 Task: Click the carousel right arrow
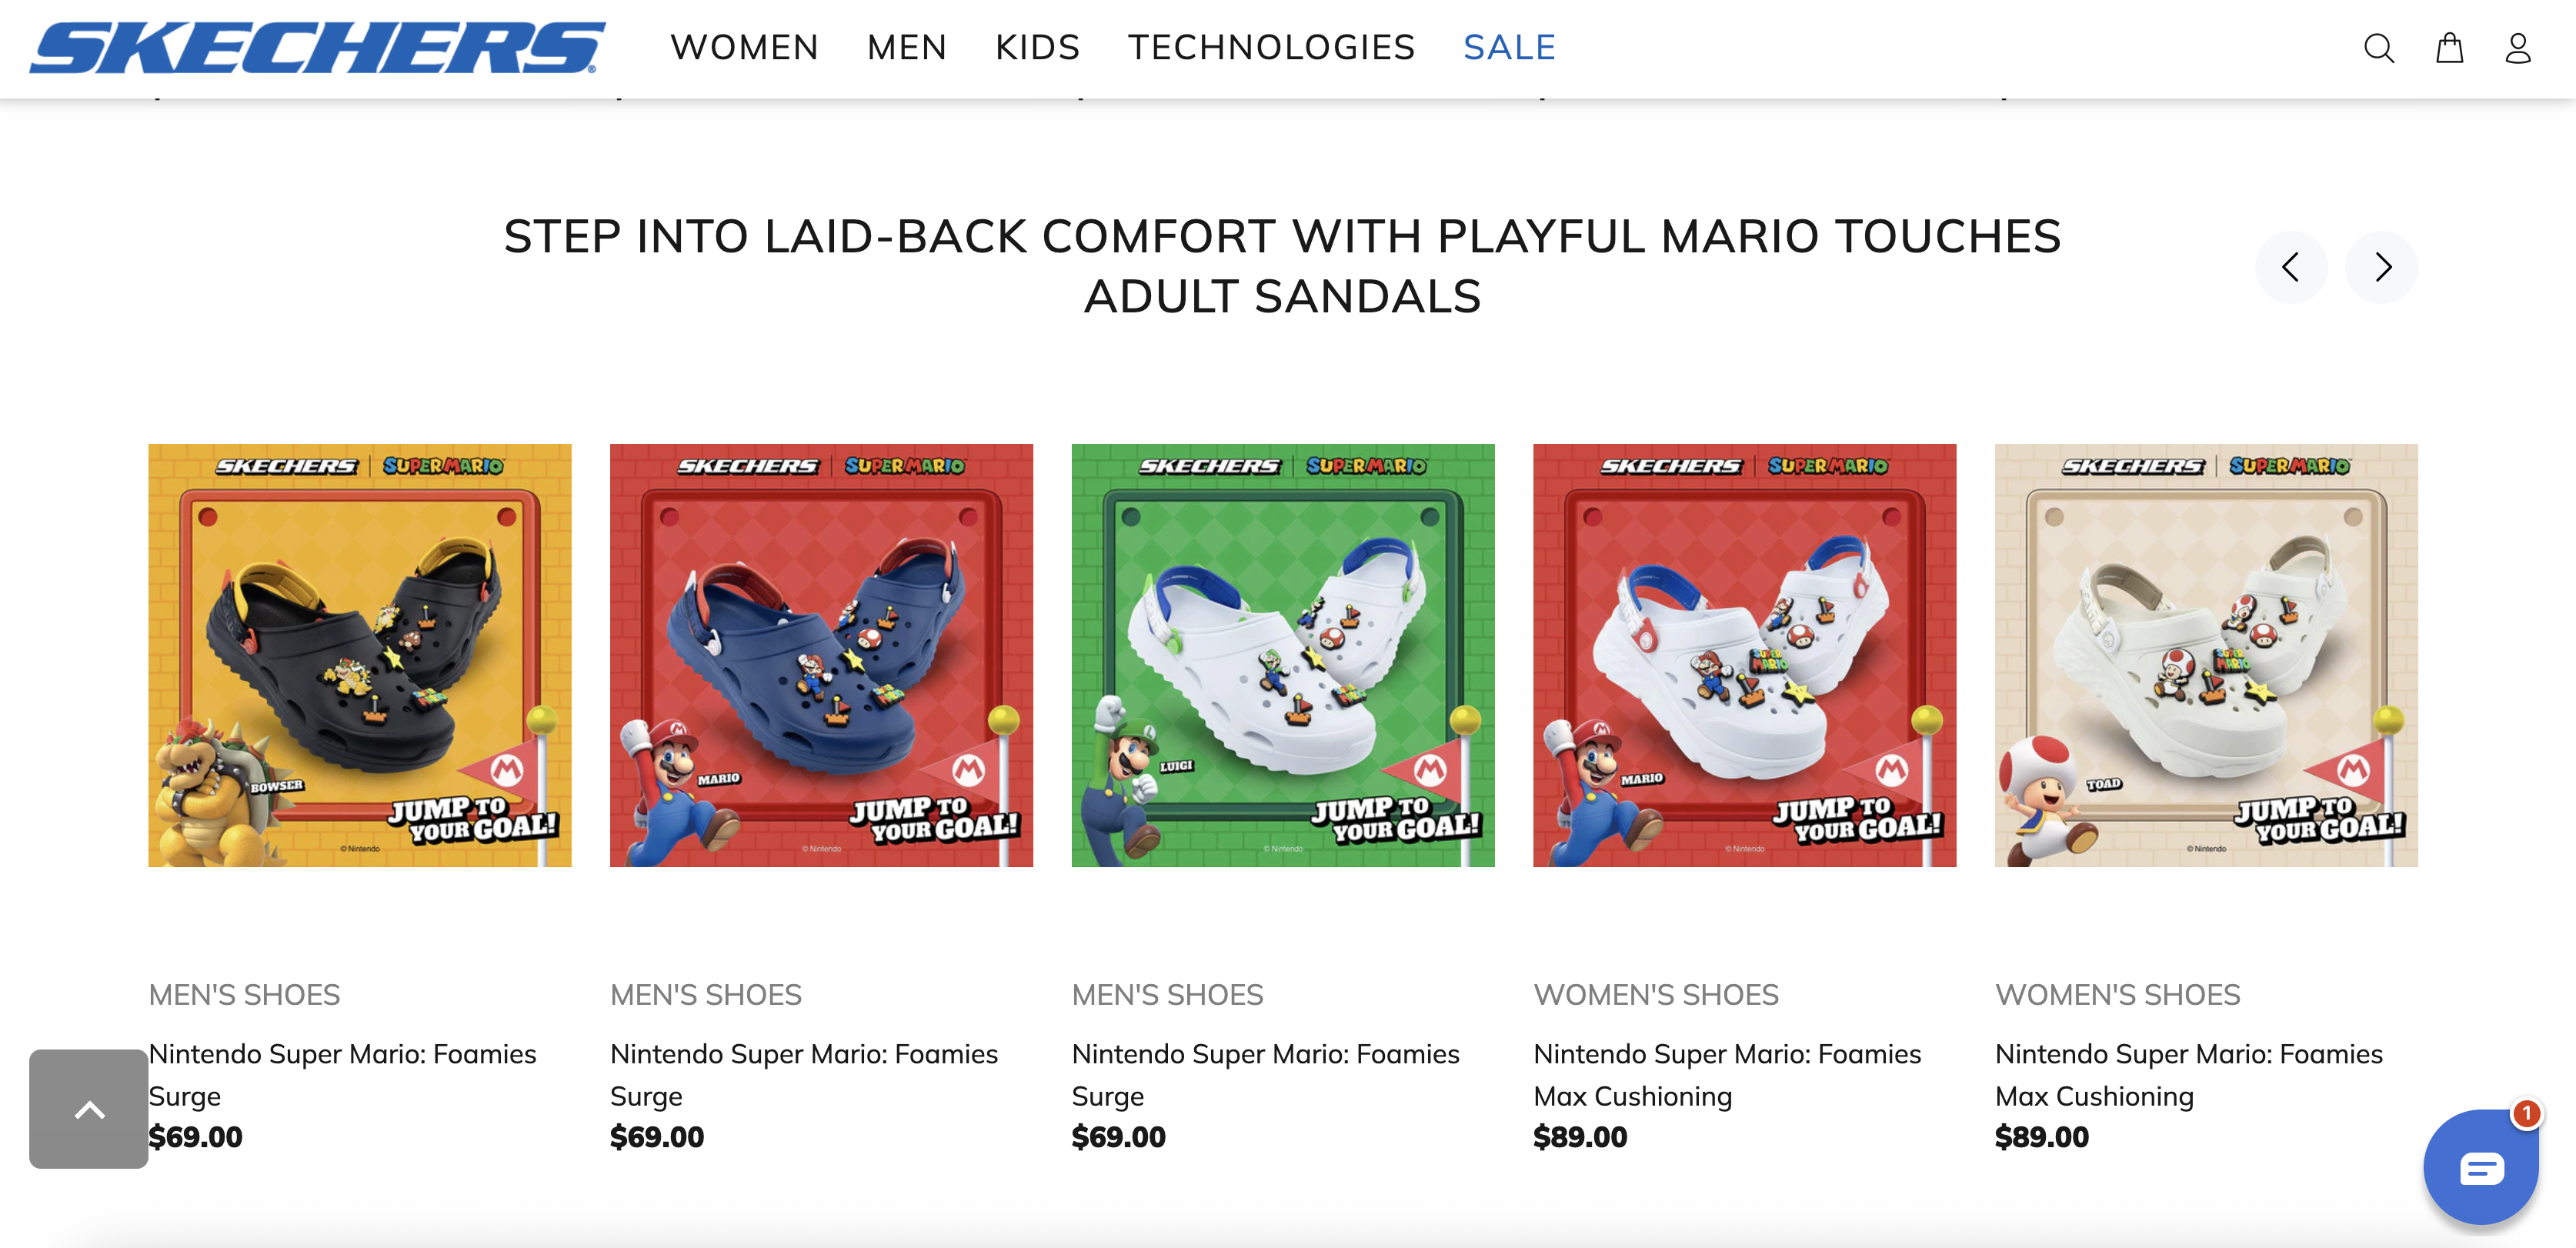pyautogui.click(x=2383, y=267)
